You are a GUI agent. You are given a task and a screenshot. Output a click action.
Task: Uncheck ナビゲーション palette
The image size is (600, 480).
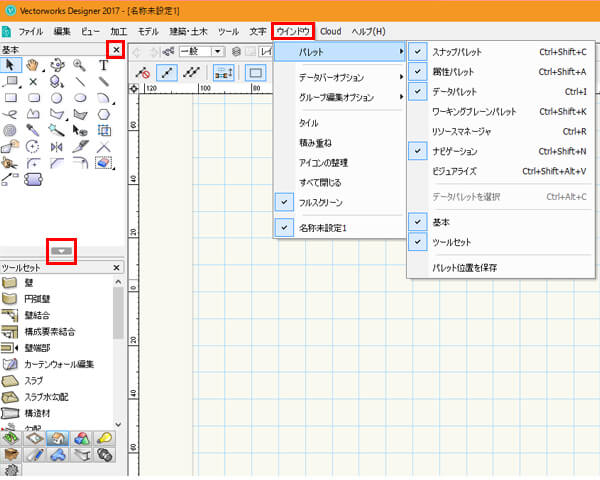tap(501, 151)
